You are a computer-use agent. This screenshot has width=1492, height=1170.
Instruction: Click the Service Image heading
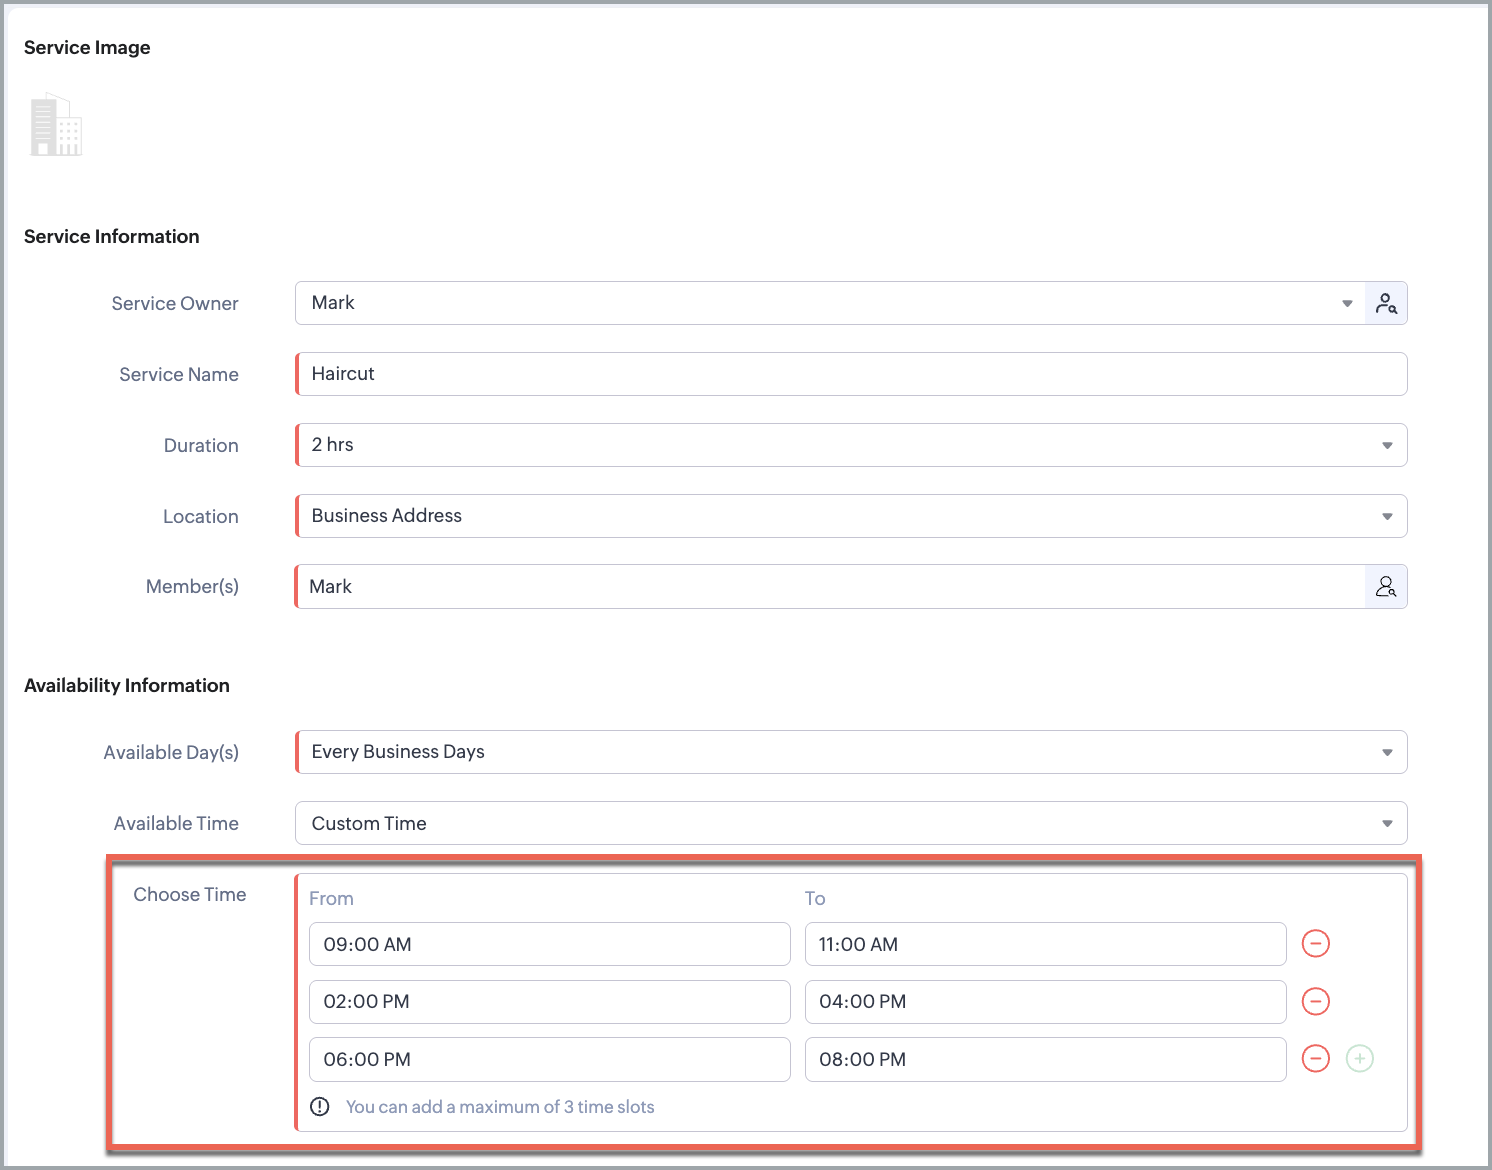click(x=87, y=47)
